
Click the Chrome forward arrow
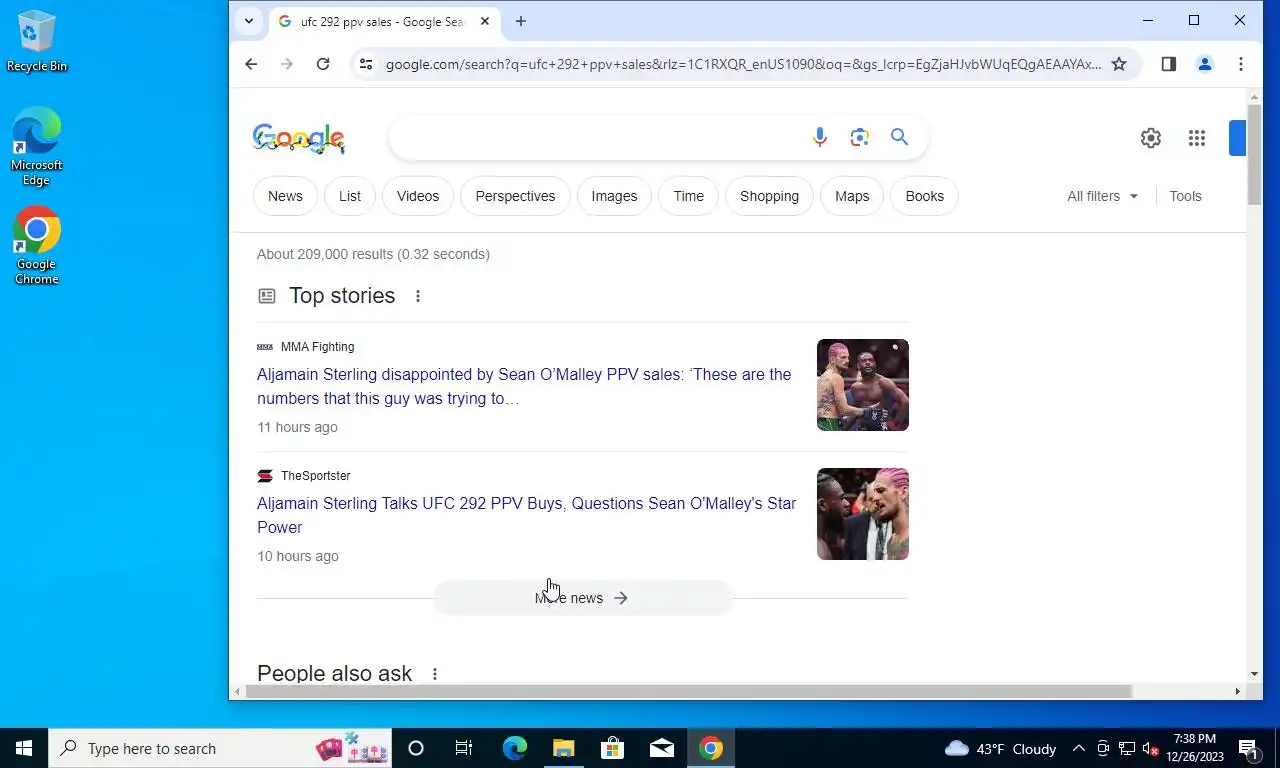pos(287,64)
